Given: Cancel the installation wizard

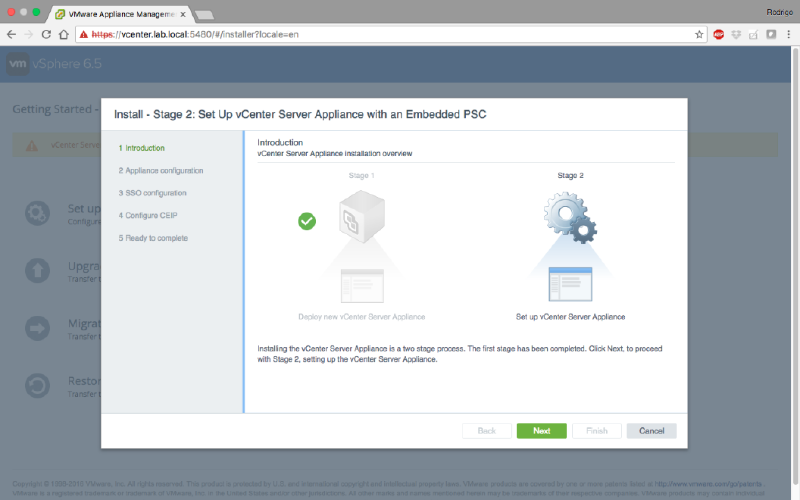Looking at the screenshot, I should click(x=651, y=431).
